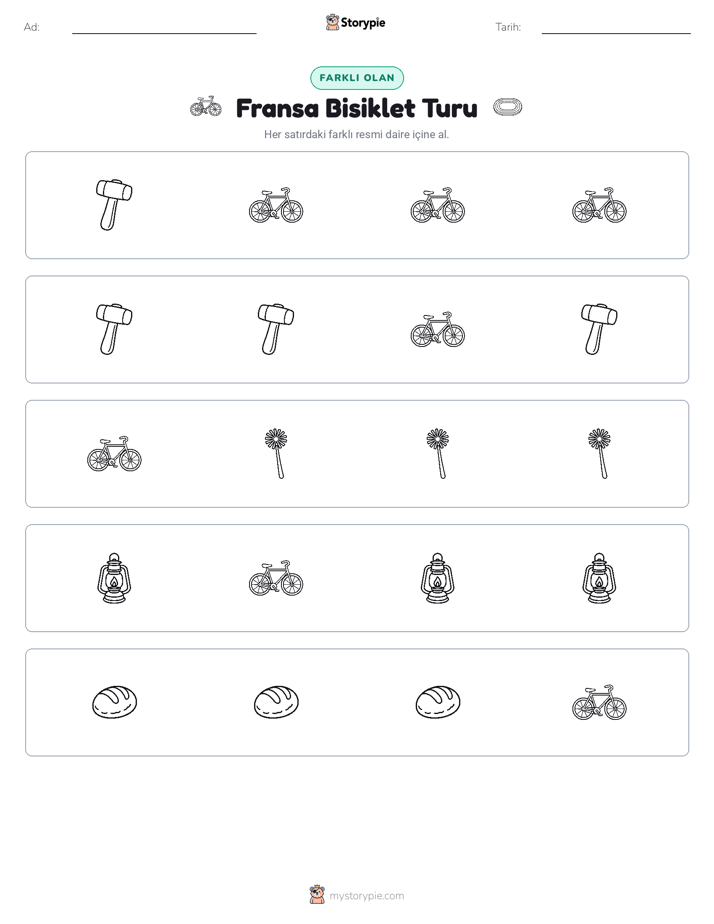Click the Fransa Bisiklet Turu title
This screenshot has height=924, width=714.
pyautogui.click(x=357, y=108)
